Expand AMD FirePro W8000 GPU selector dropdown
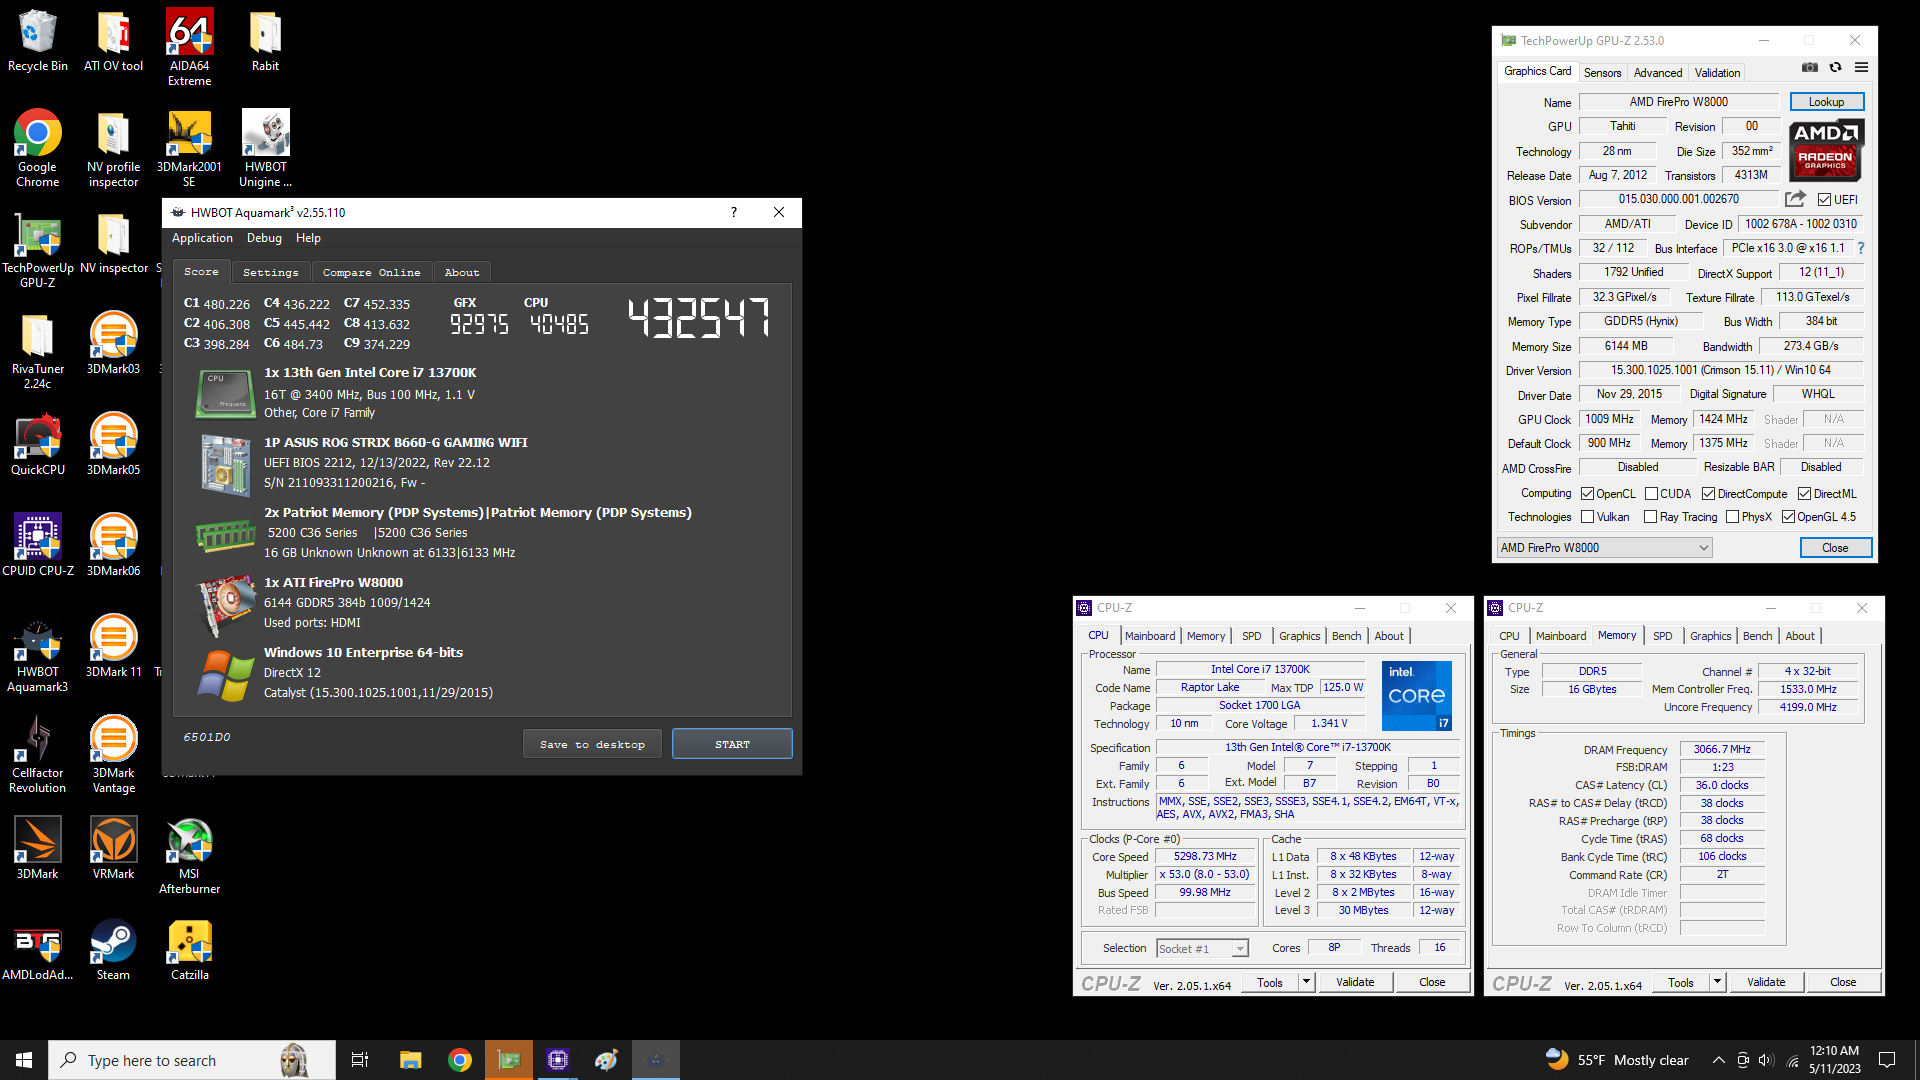This screenshot has height=1080, width=1920. click(1604, 548)
